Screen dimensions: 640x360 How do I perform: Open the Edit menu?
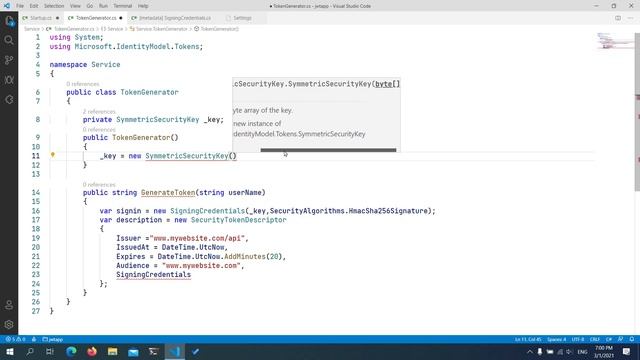click(34, 6)
